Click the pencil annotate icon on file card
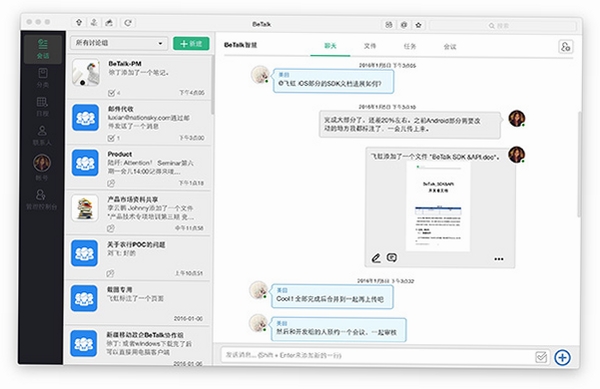600x389 pixels. 376,259
